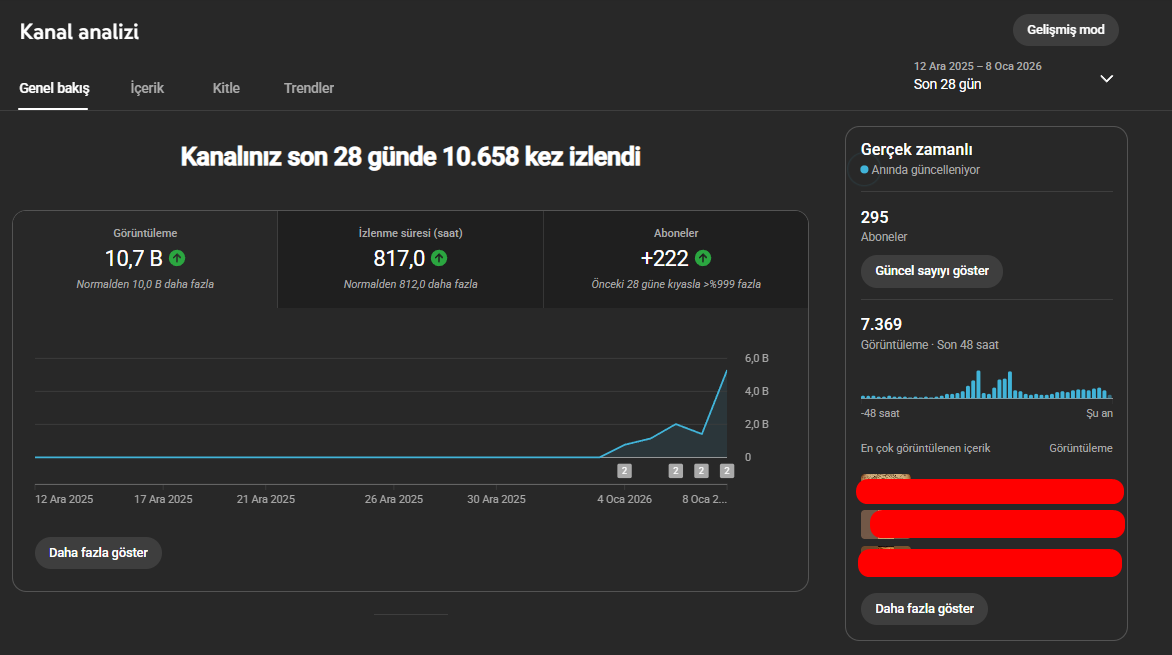Open the second video marker badge on chart
Viewport: 1172px width, 655px height.
pyautogui.click(x=676, y=470)
